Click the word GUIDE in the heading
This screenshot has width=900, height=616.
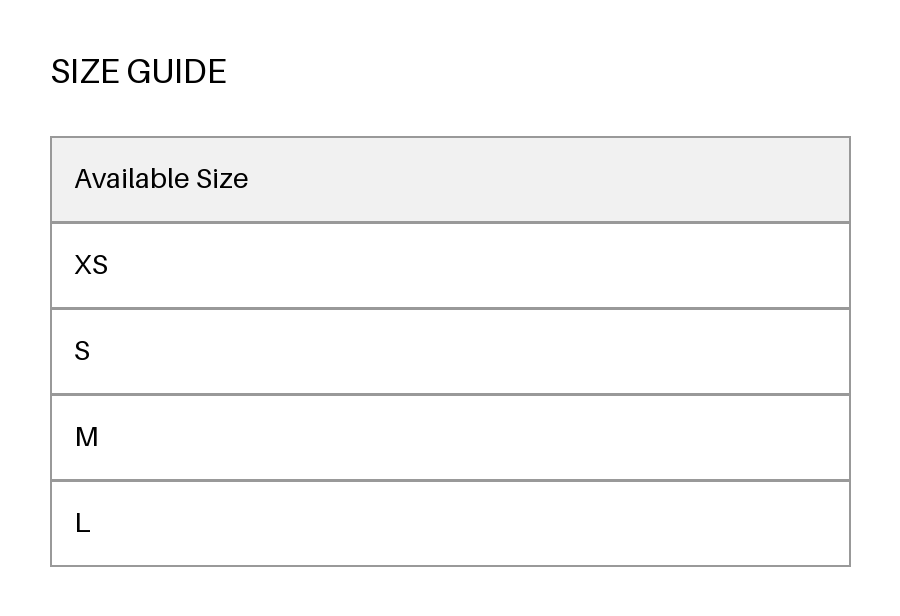(177, 72)
